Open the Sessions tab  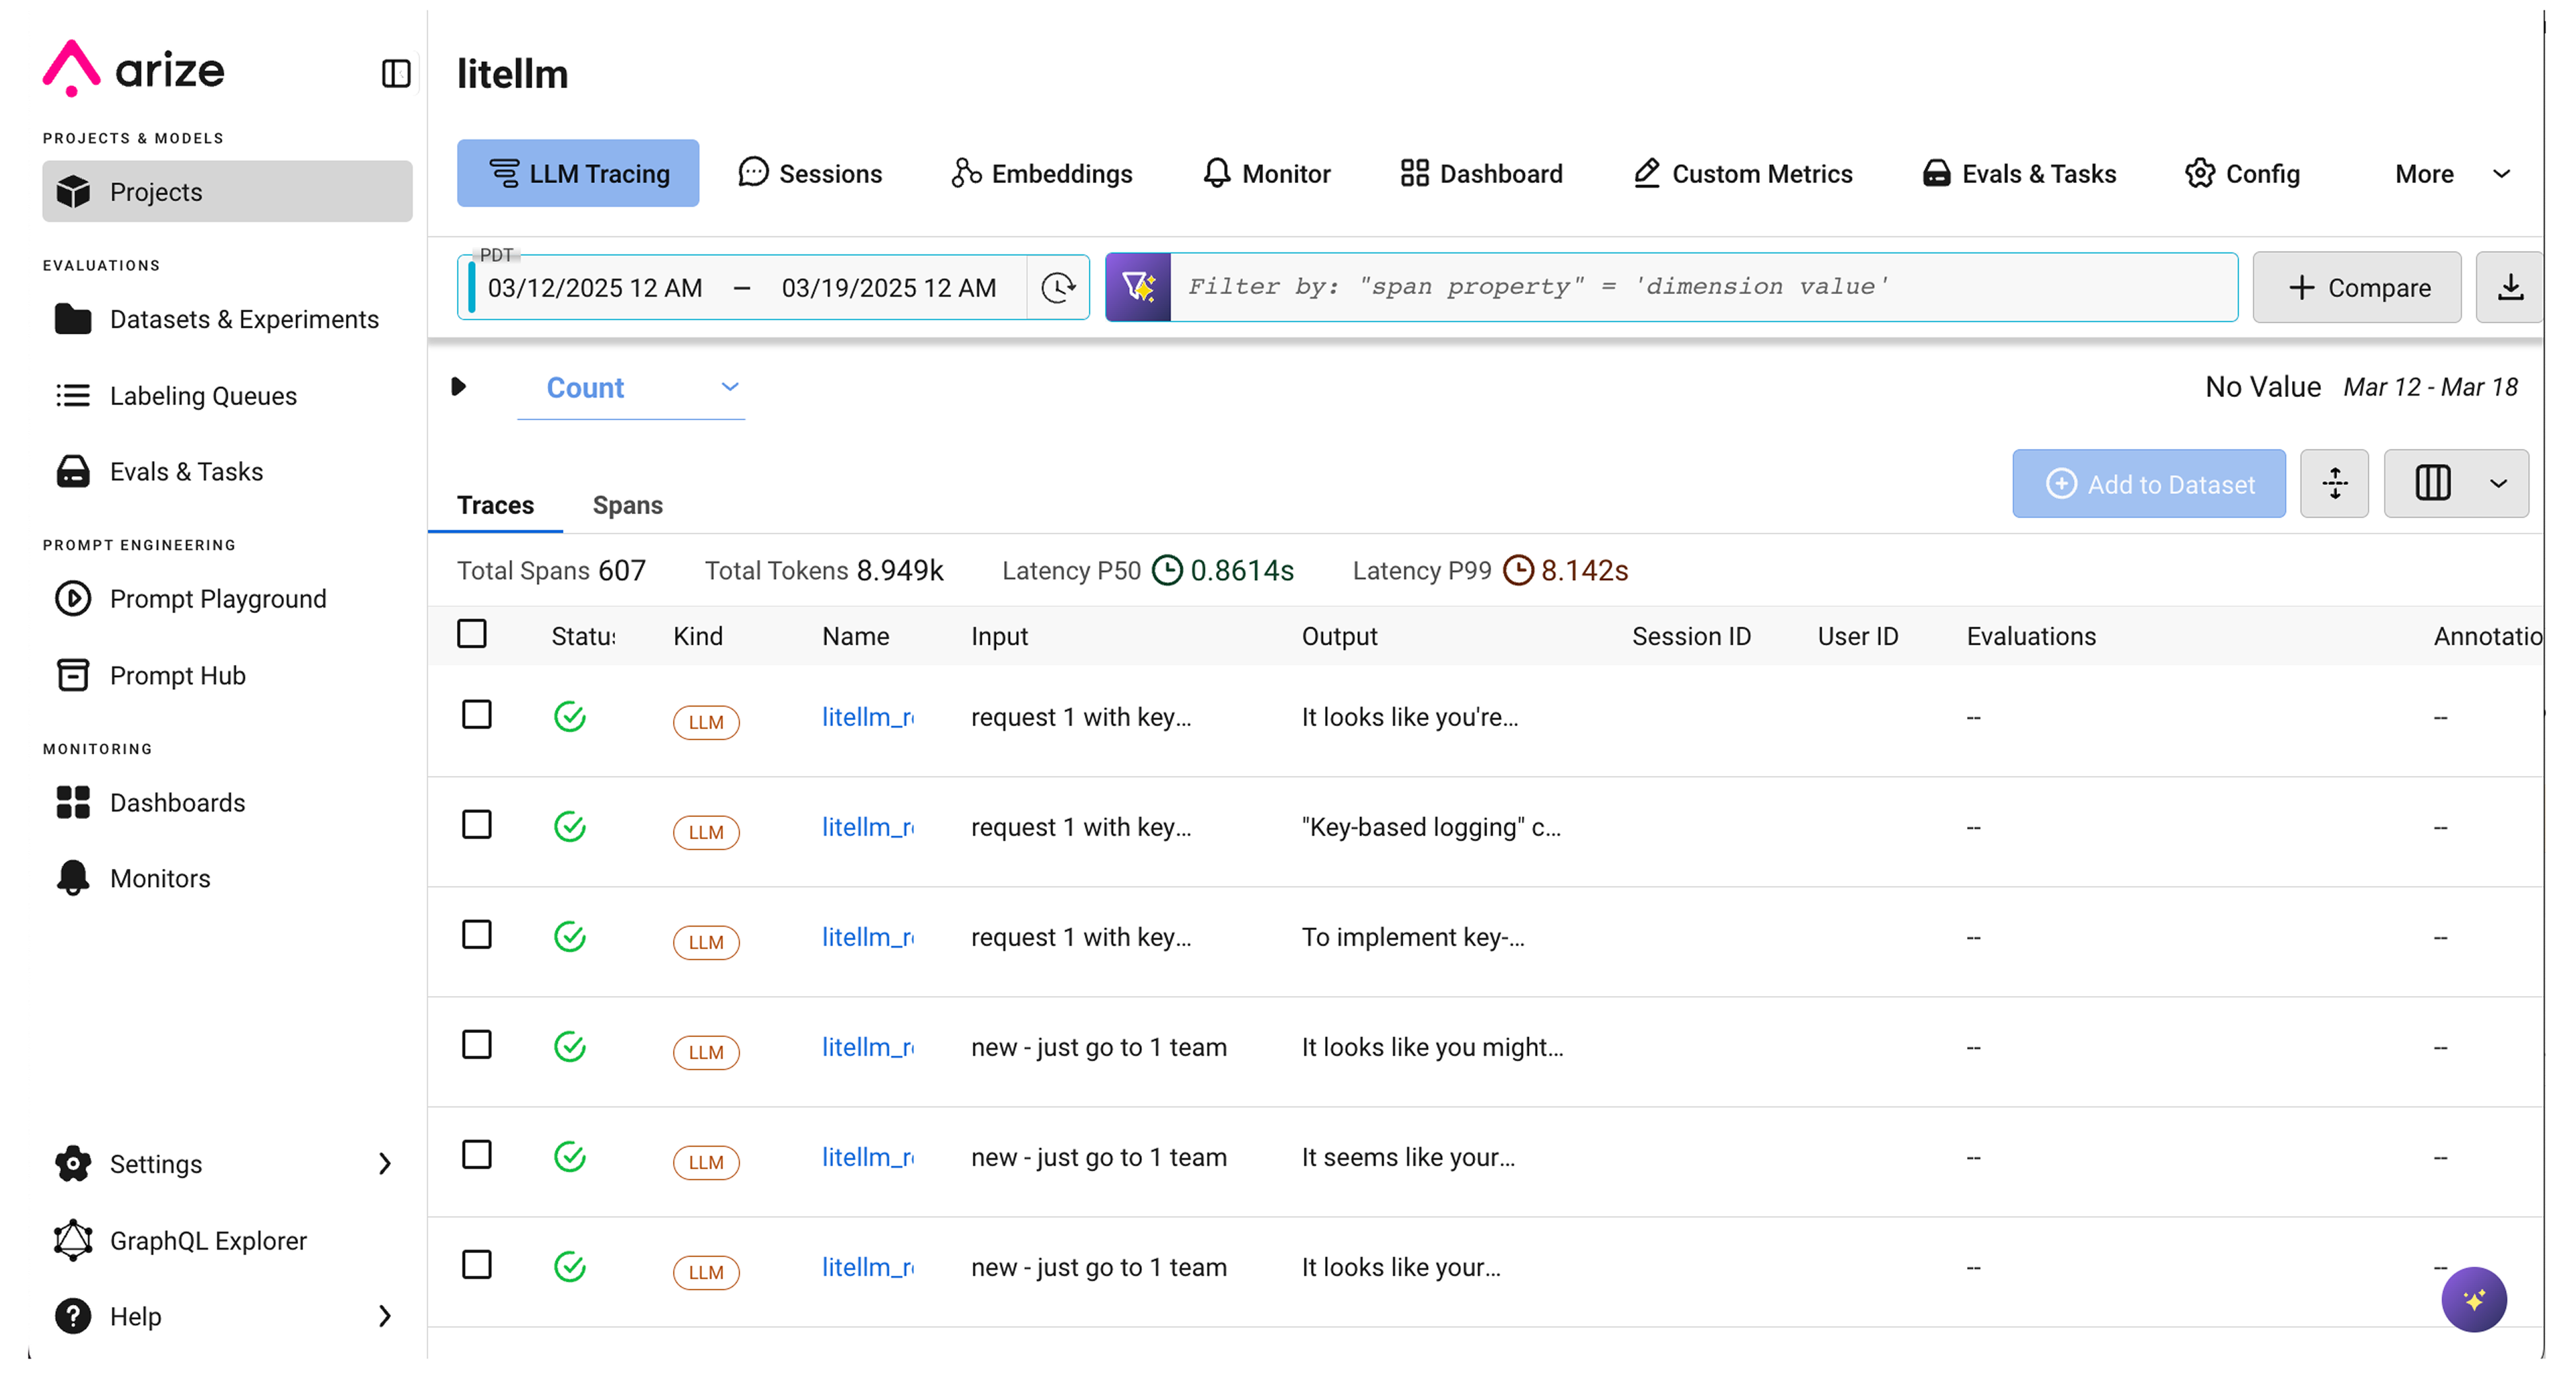click(810, 174)
